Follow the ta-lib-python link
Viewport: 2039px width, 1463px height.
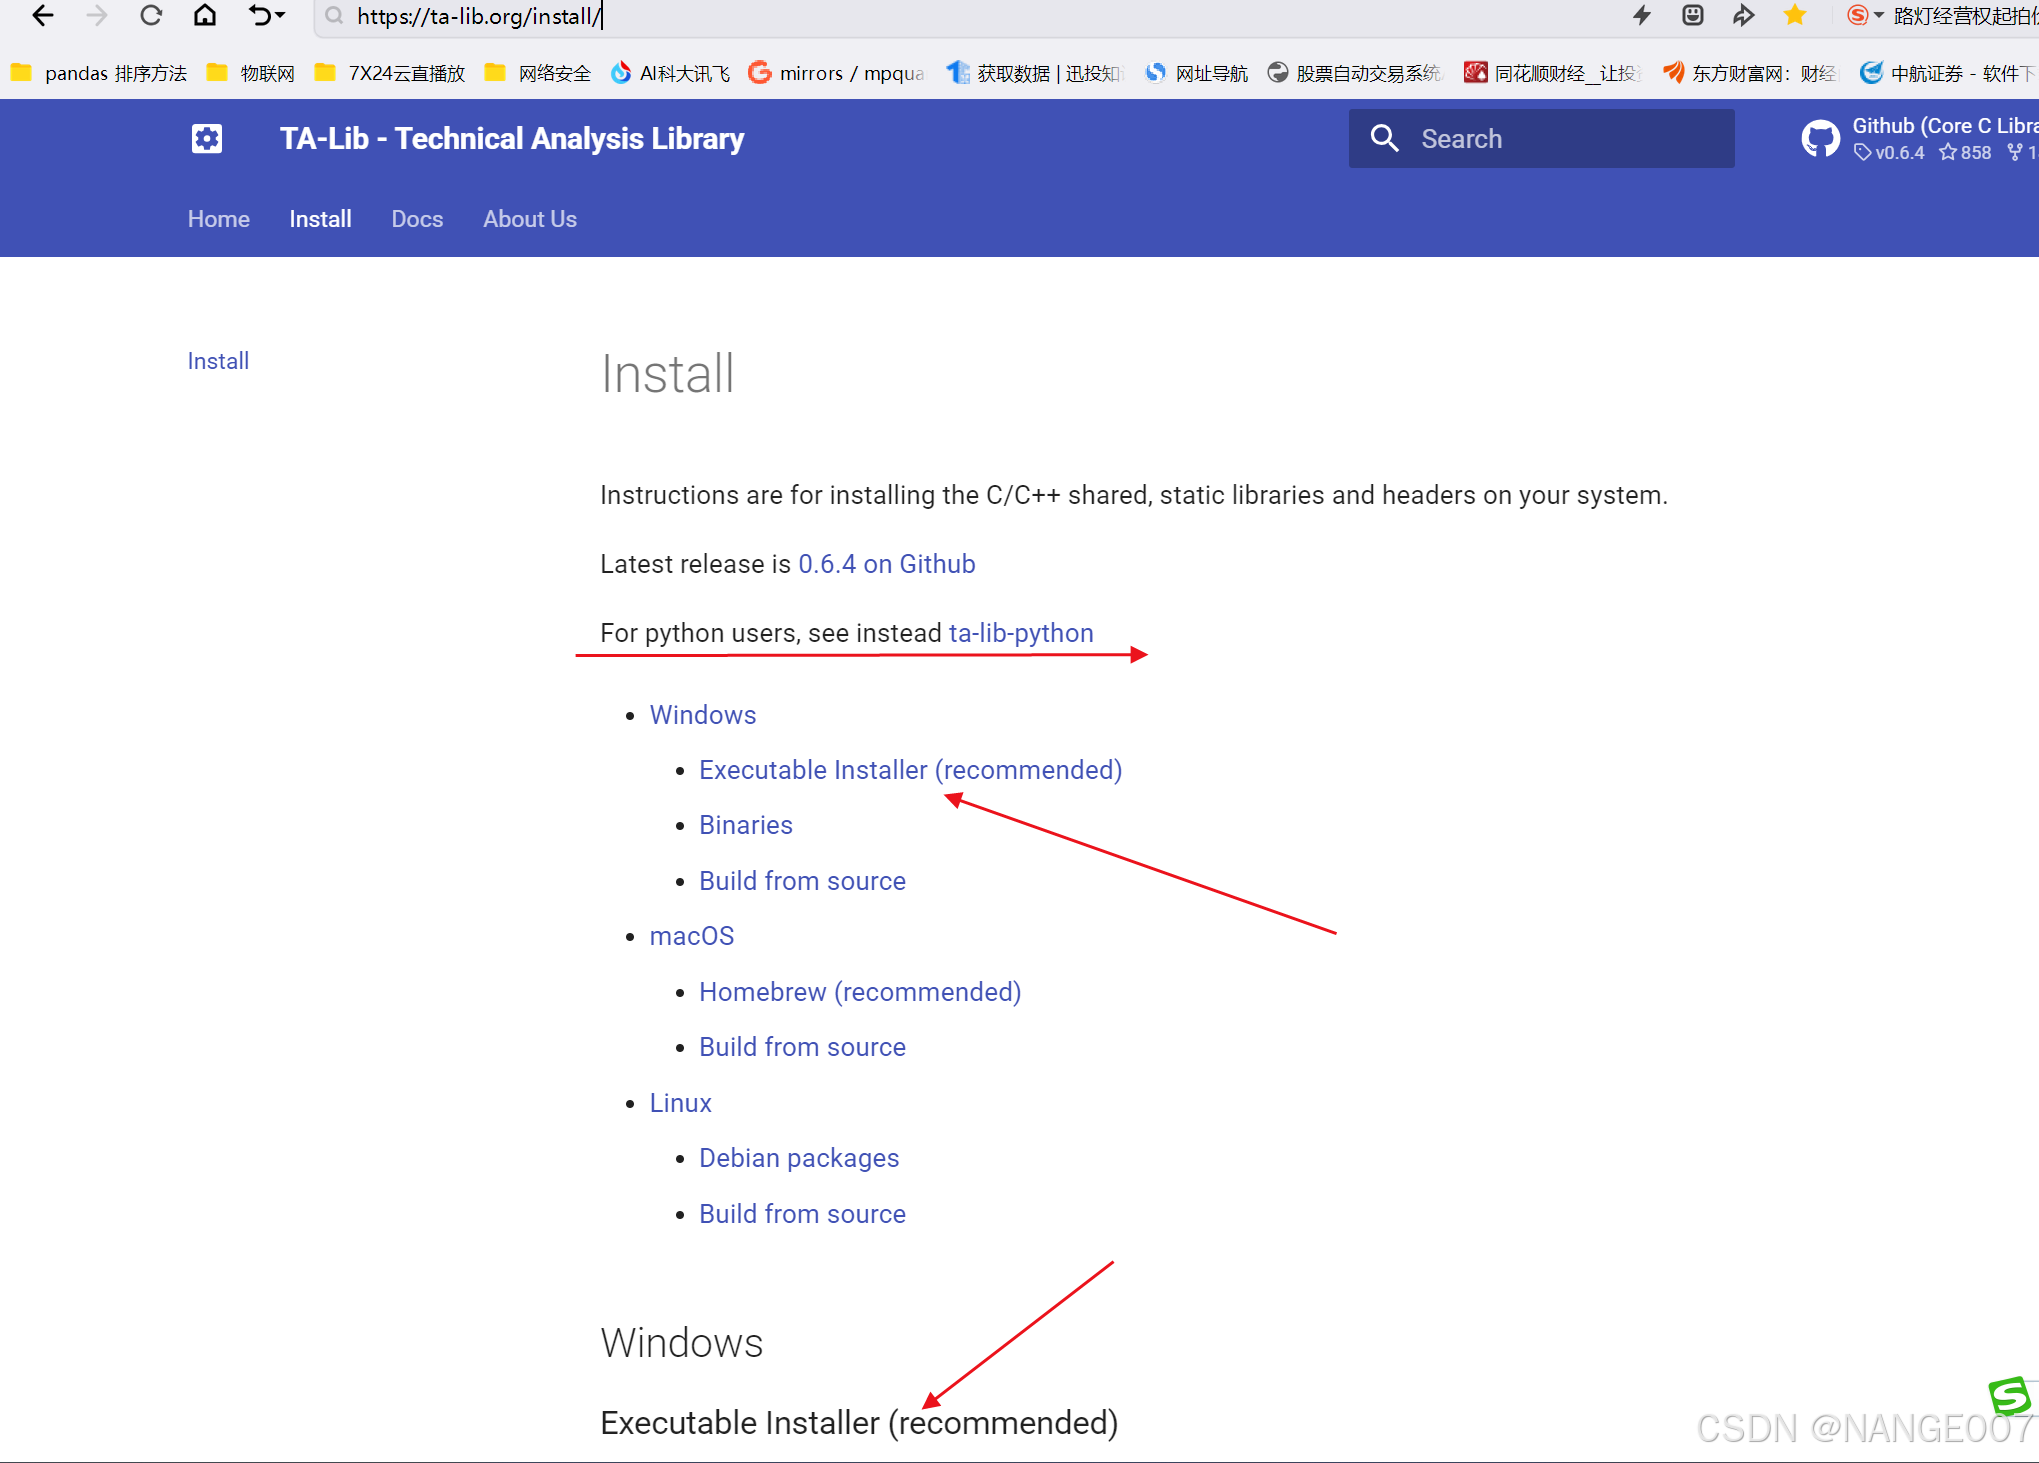(x=1020, y=633)
